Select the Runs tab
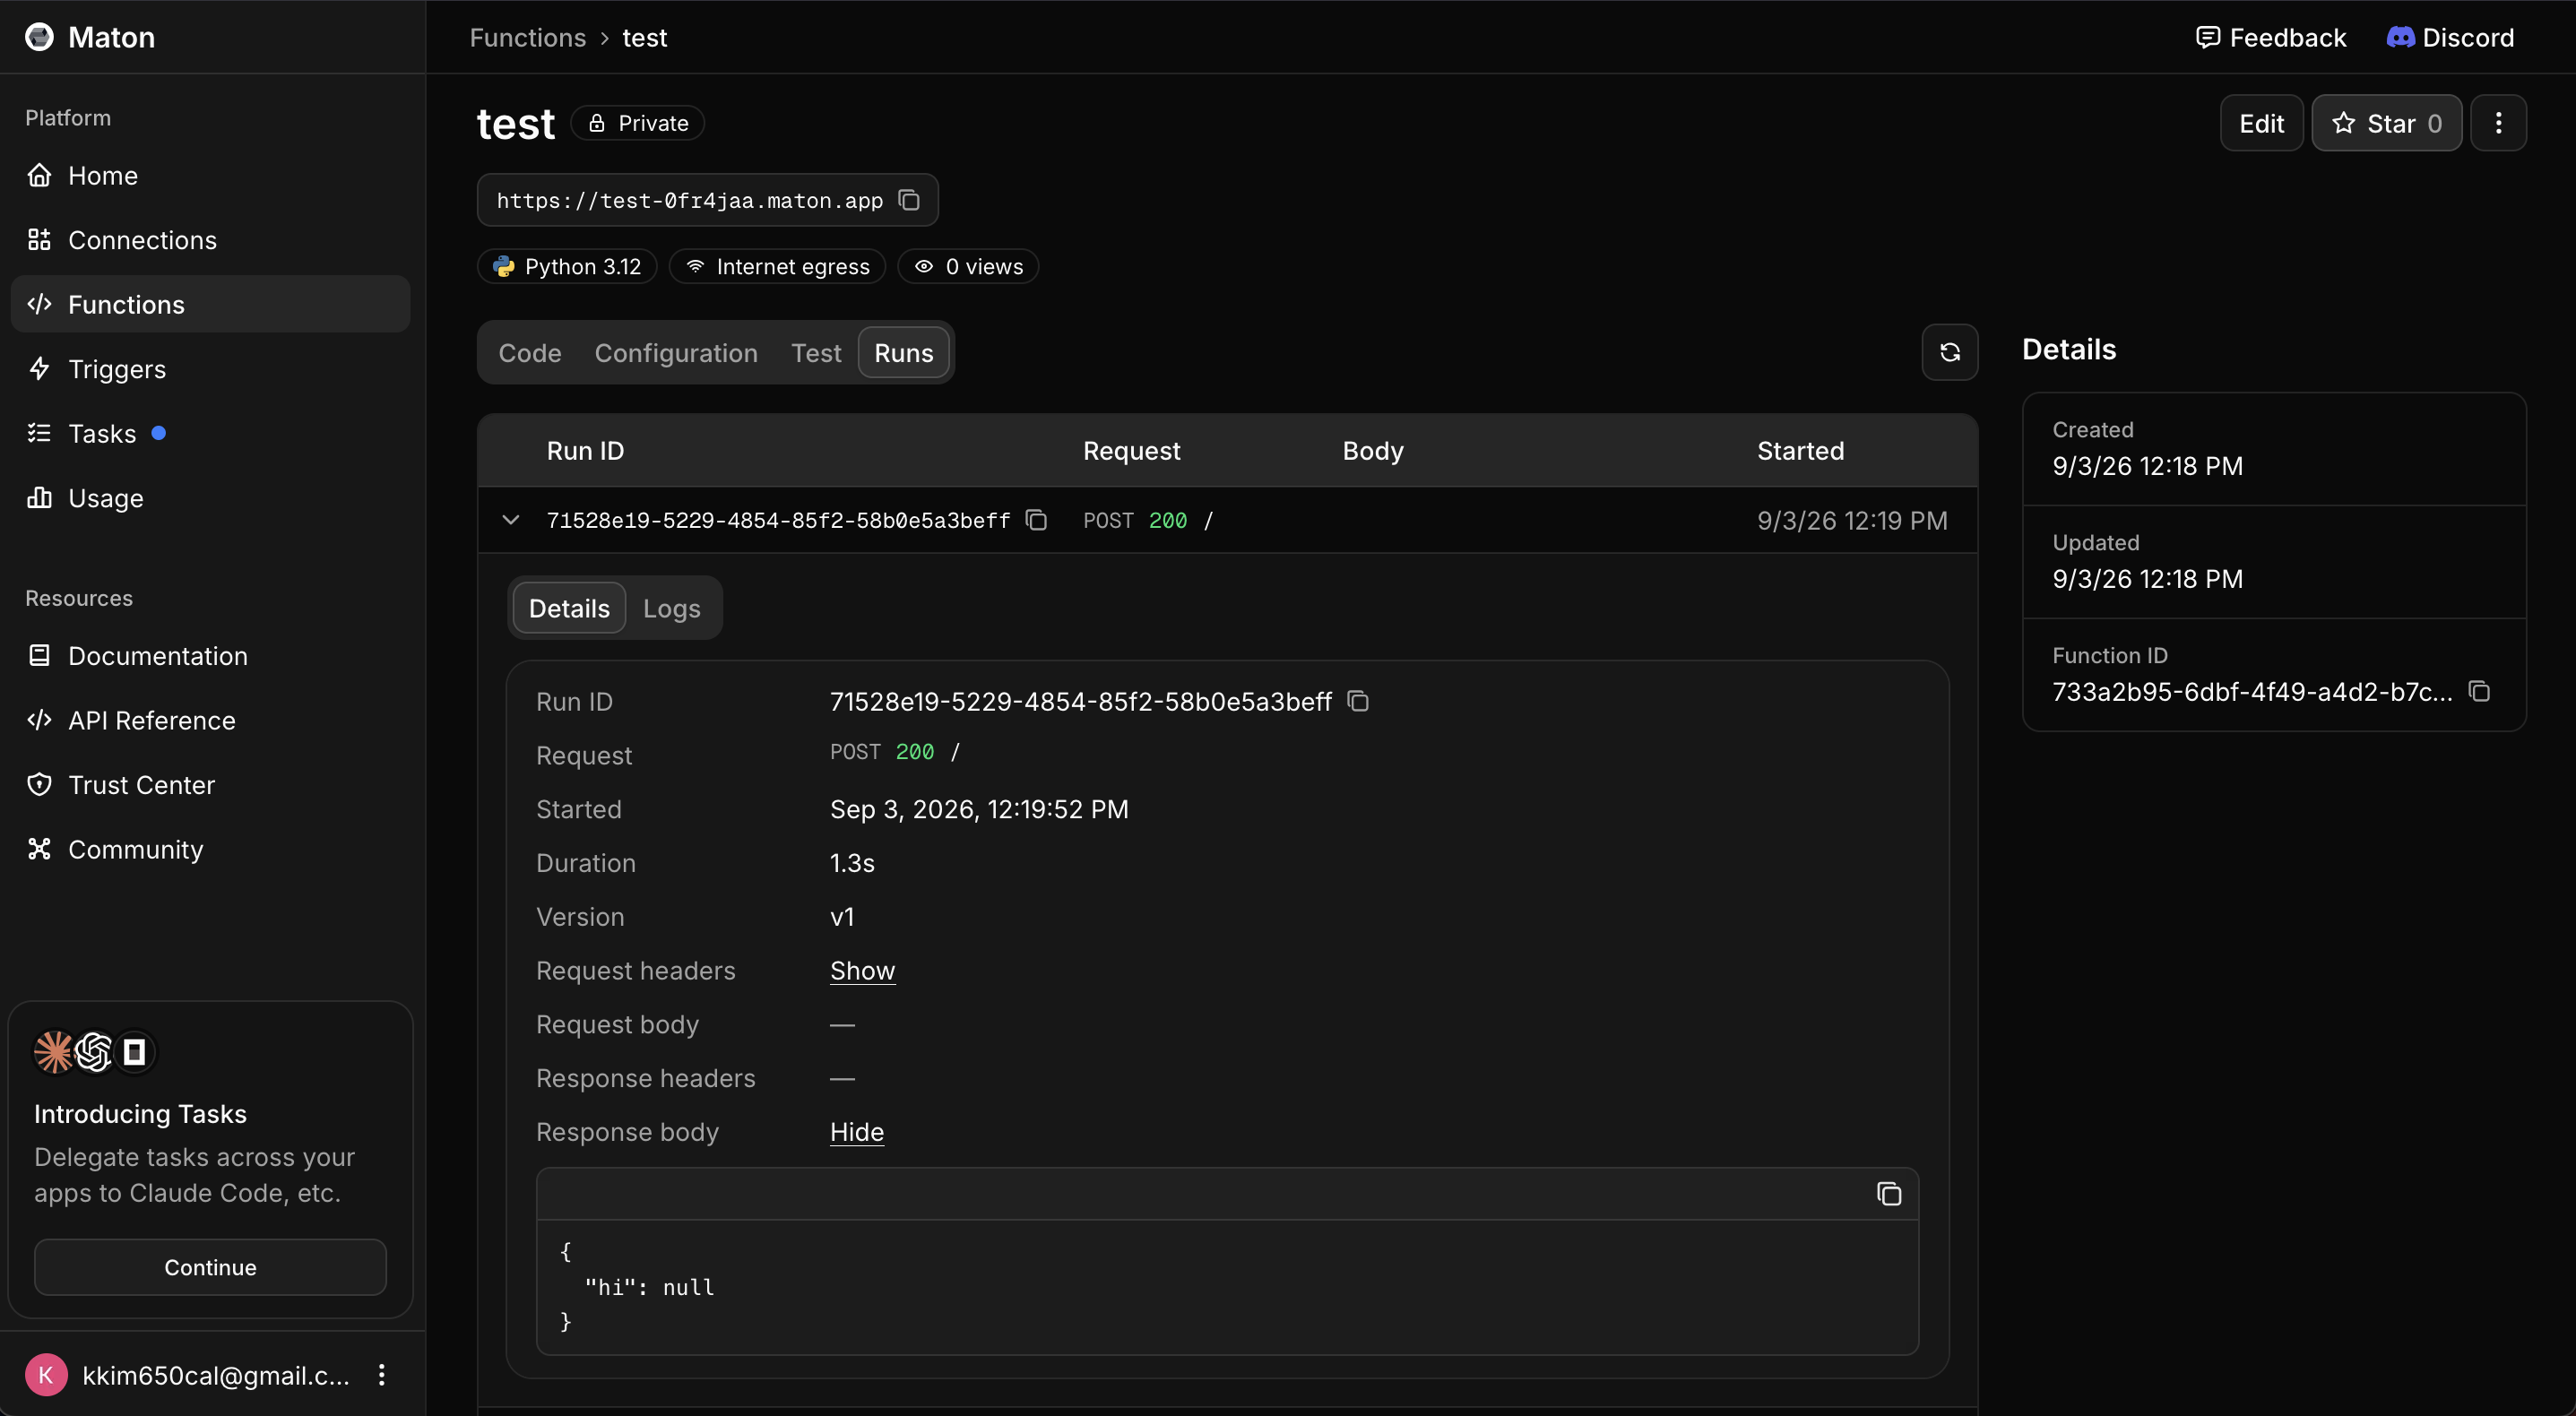Viewport: 2576px width, 1416px height. tap(904, 353)
